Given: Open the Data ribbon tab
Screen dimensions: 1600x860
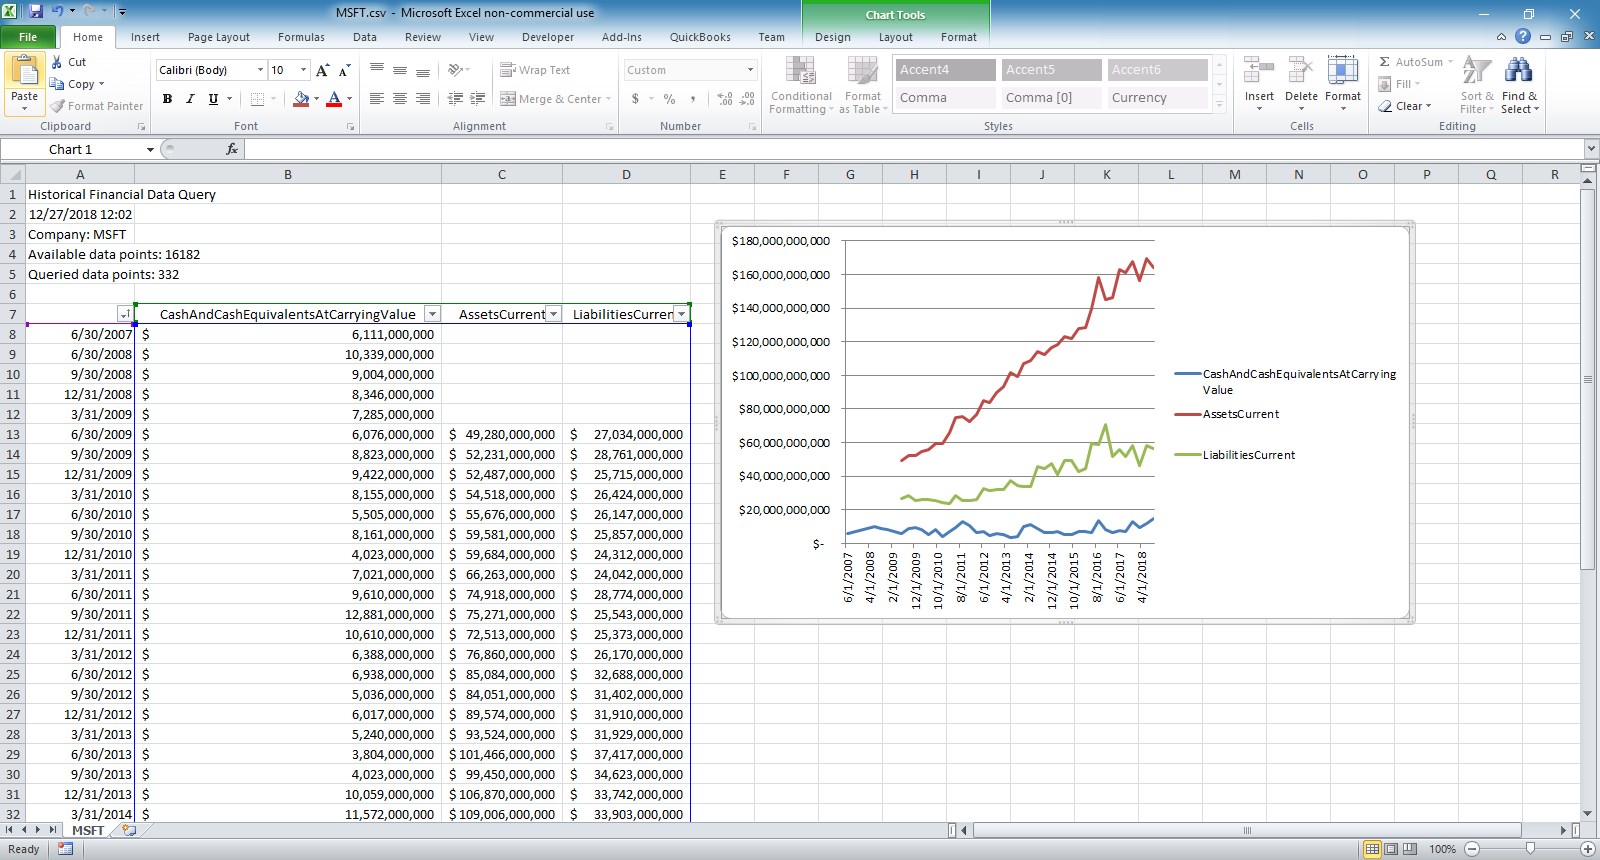Looking at the screenshot, I should point(365,37).
